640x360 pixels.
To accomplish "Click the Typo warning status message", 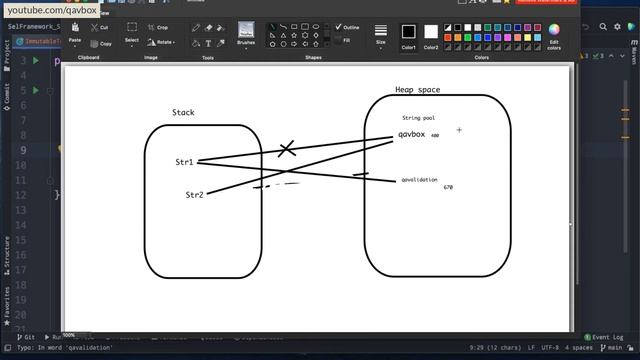I will (x=64, y=348).
